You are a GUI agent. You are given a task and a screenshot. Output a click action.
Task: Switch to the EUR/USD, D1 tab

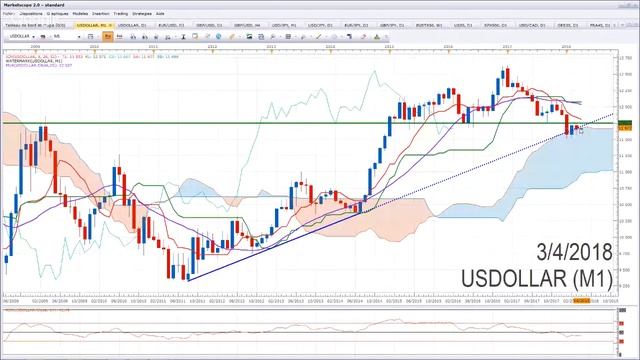171,25
